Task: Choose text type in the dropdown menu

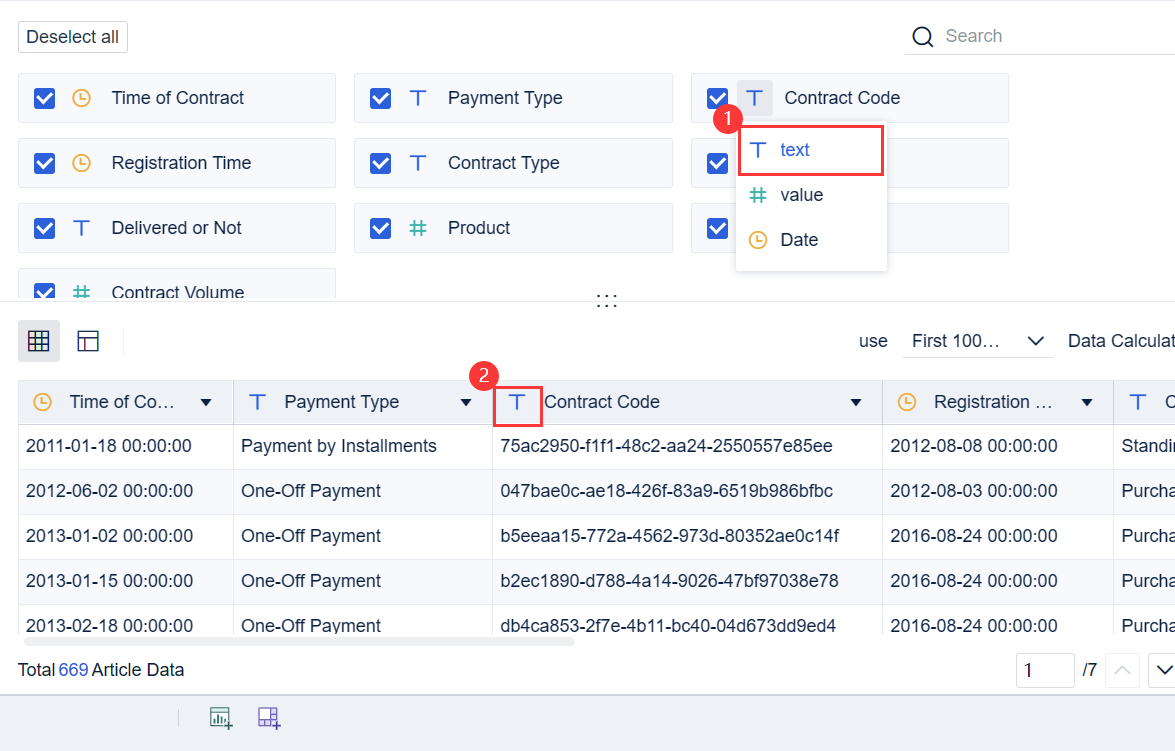Action: click(x=812, y=150)
